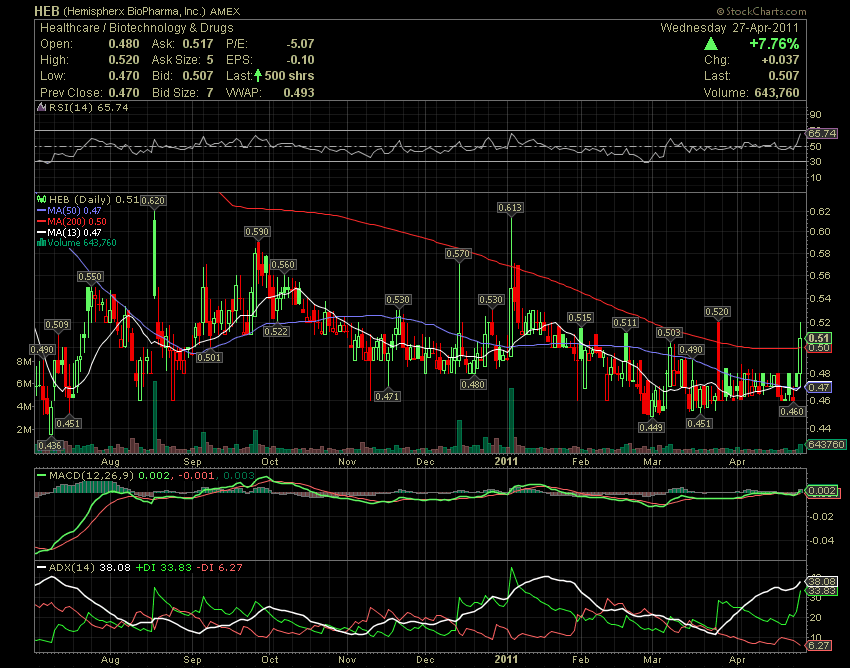The width and height of the screenshot is (850, 668).
Task: Click the green arrow beside 500 shrs
Action: [x=258, y=76]
